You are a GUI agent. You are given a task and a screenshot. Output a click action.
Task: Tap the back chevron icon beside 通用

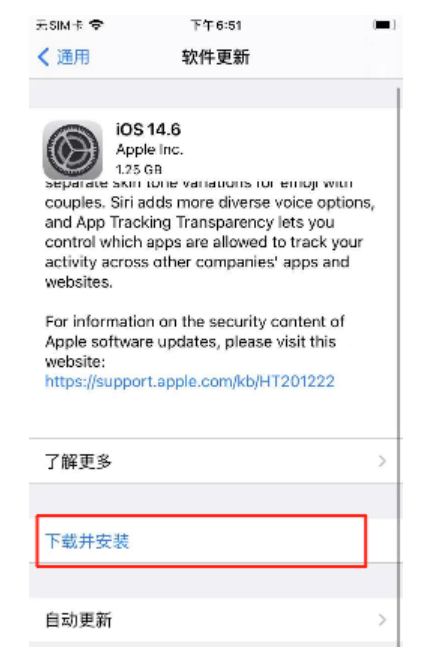click(x=44, y=57)
